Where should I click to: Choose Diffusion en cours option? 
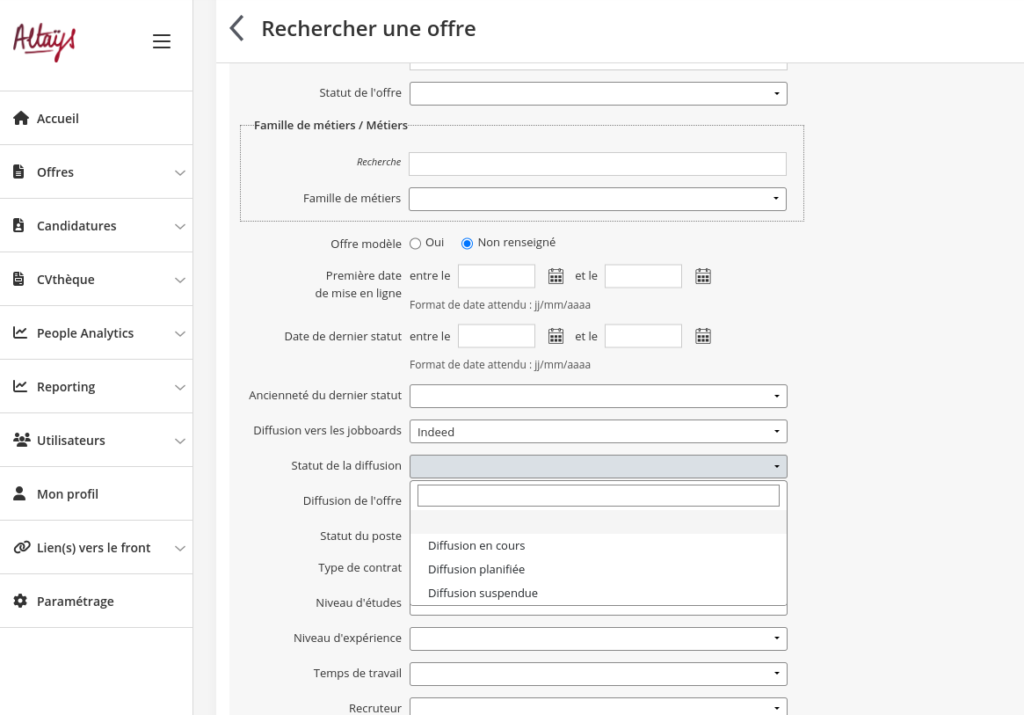coord(476,546)
